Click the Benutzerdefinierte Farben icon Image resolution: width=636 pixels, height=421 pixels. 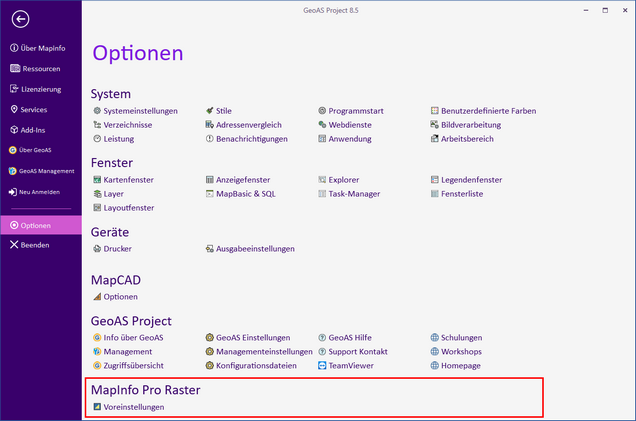[x=435, y=111]
